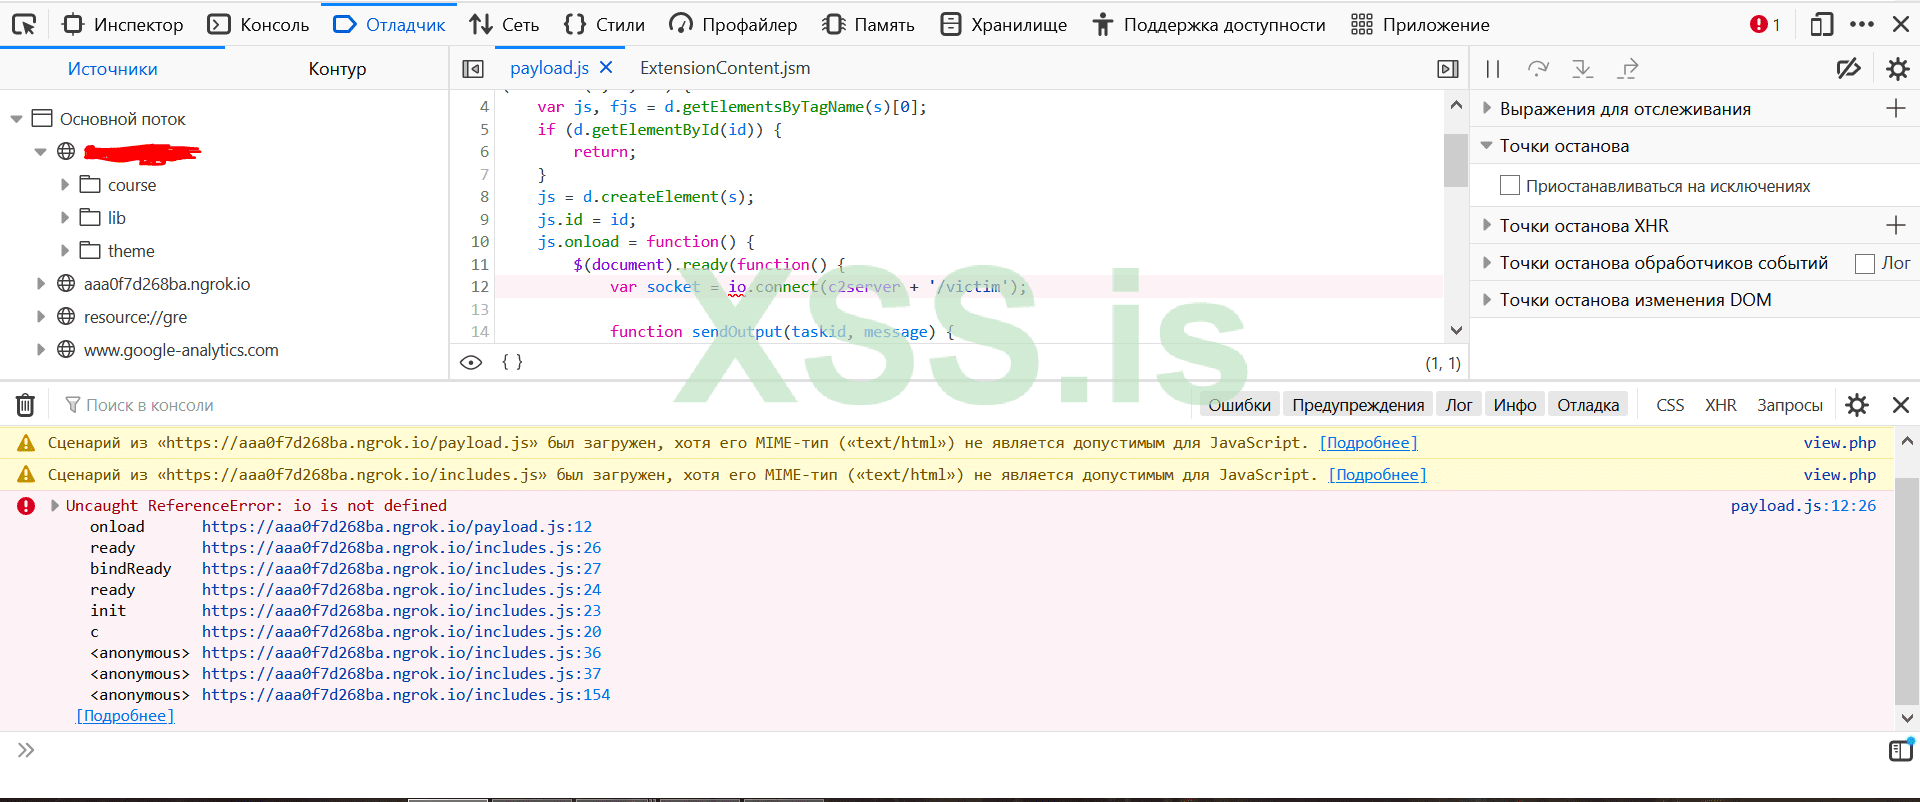Close the payload.js editor tab
The image size is (1920, 802).
[x=606, y=68]
